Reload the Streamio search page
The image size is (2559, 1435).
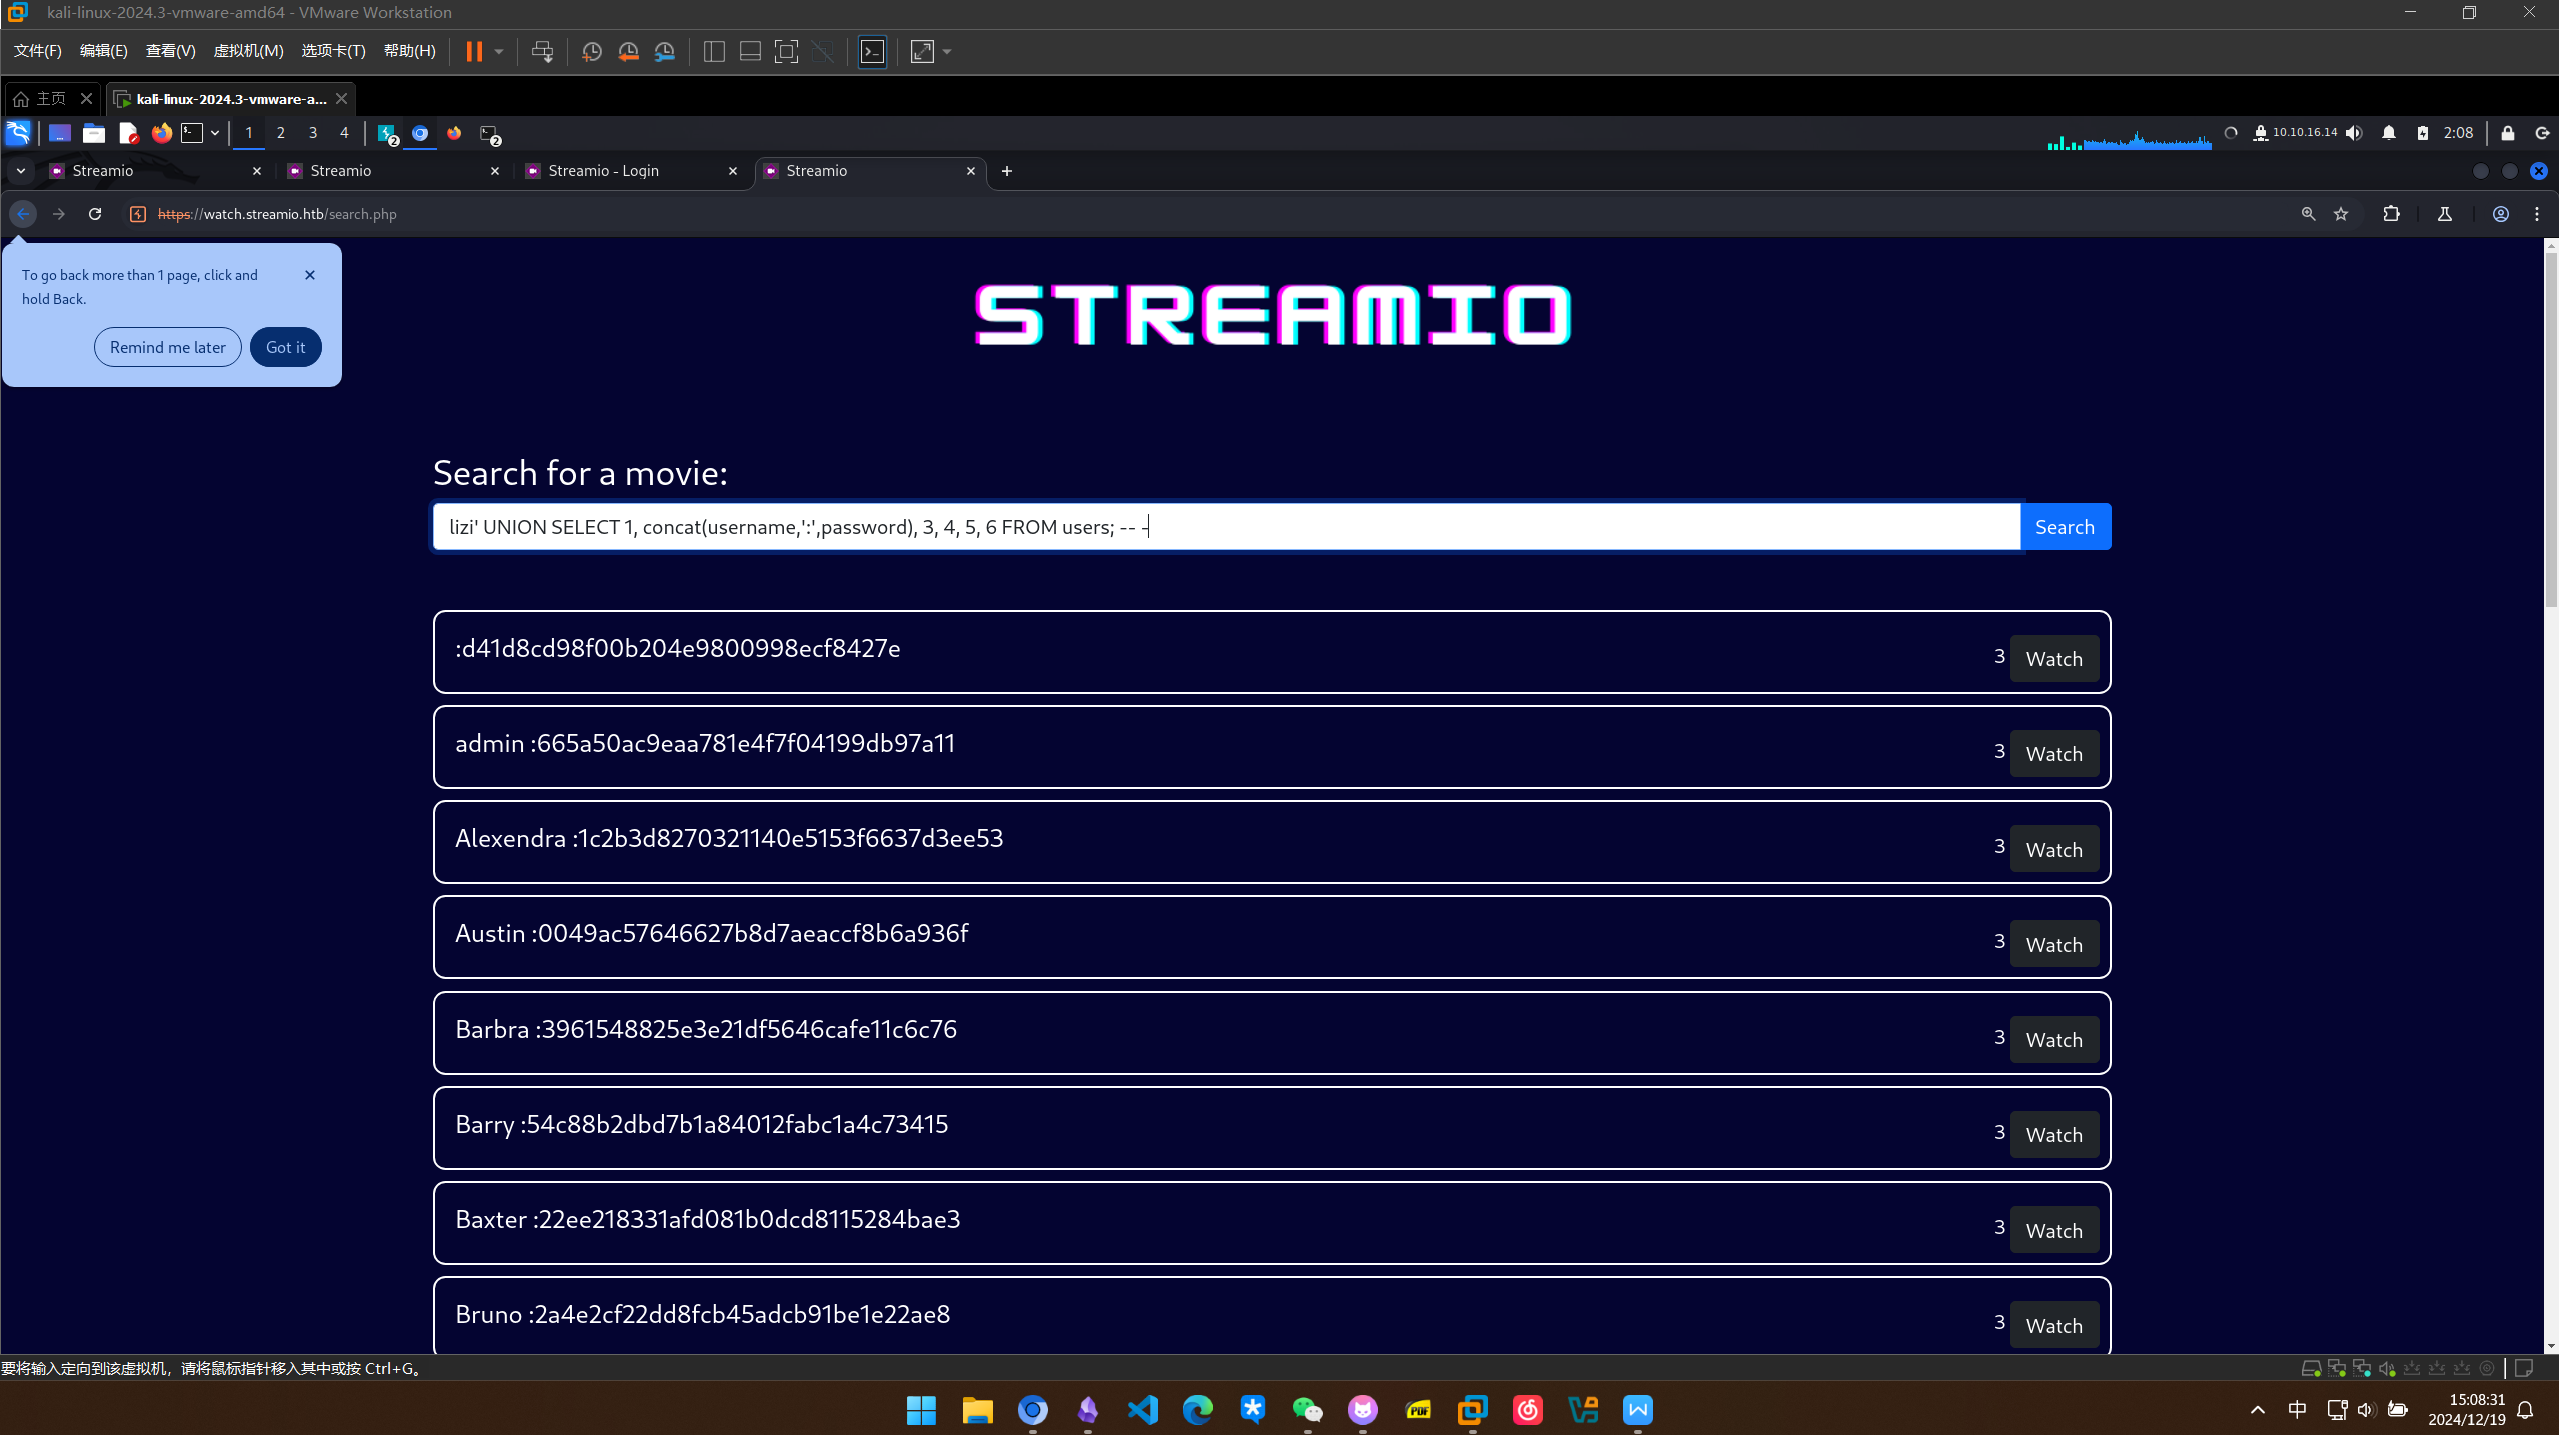(x=95, y=214)
